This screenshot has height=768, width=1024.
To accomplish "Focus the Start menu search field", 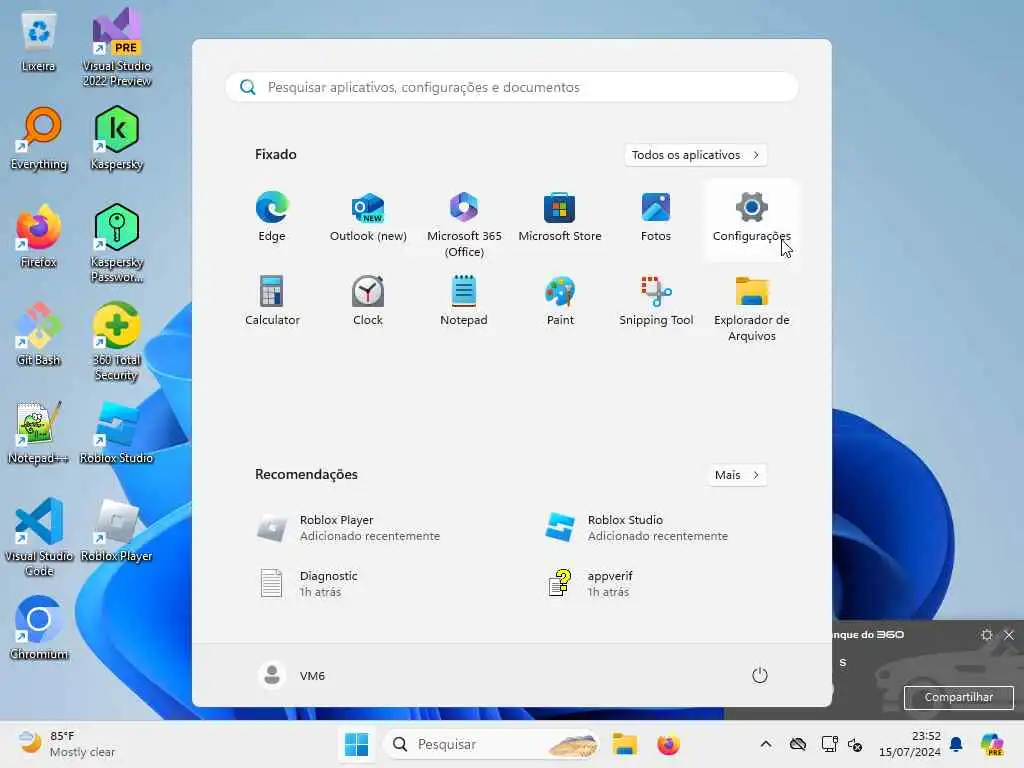I will tap(511, 87).
